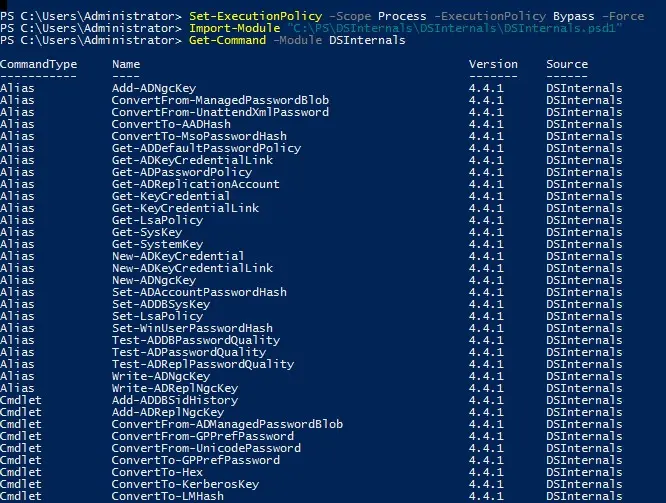Screen dimensions: 666x503
Task: Click the Version column header
Action: 493,64
